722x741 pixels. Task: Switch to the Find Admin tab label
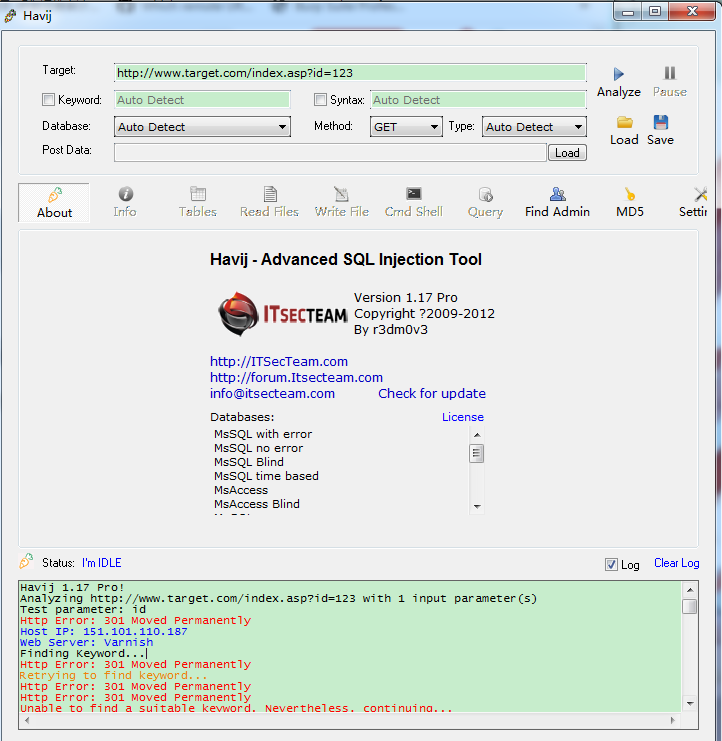click(557, 212)
